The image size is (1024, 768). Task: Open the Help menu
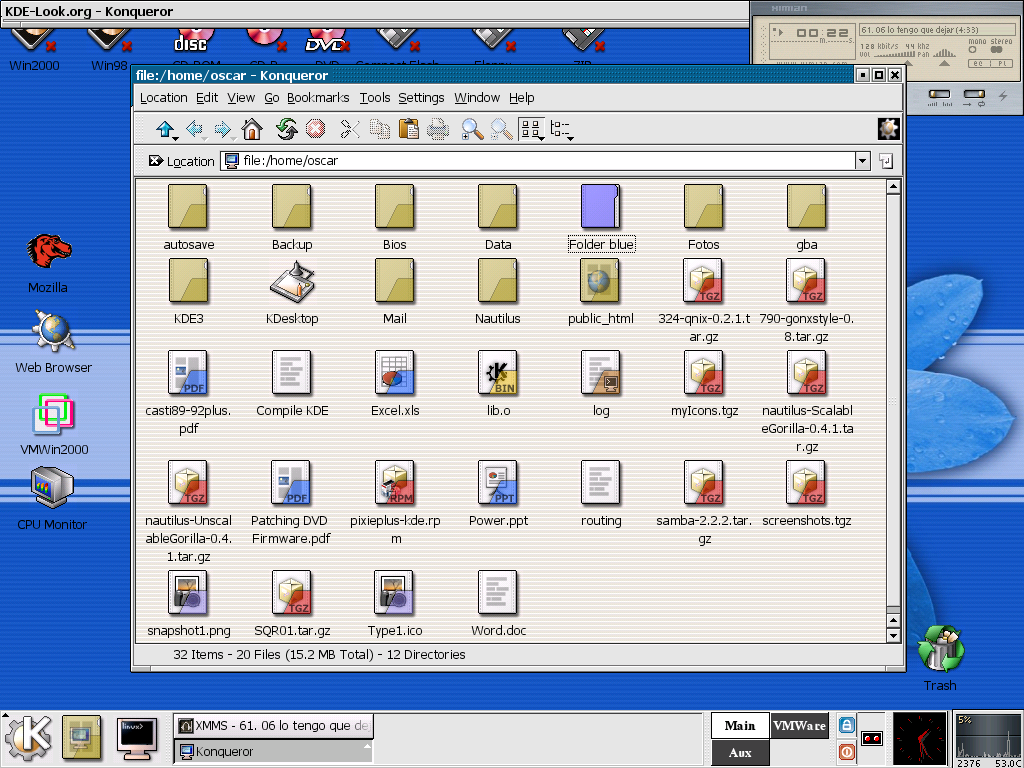pyautogui.click(x=522, y=98)
